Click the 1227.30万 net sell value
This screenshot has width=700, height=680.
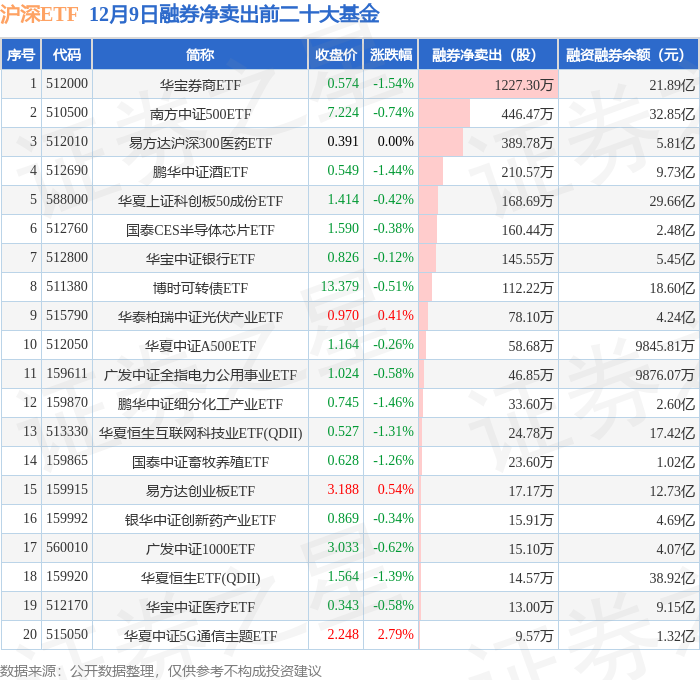524,85
